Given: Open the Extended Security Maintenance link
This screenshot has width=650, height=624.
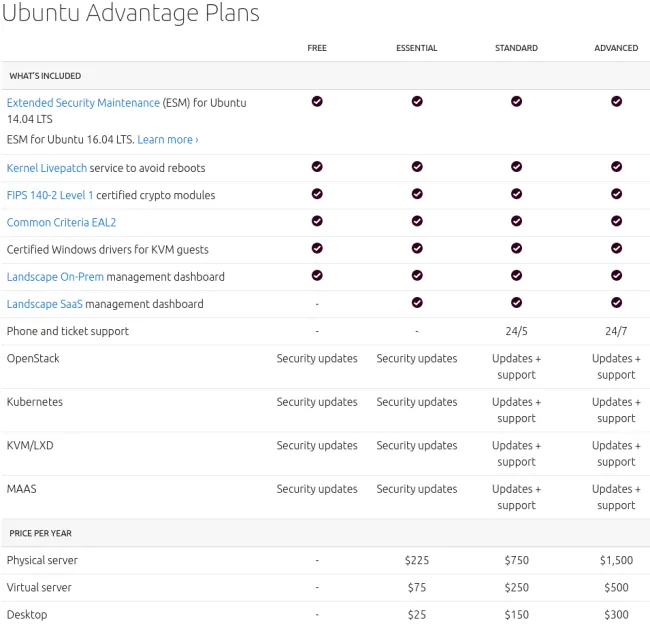Looking at the screenshot, I should click(83, 102).
